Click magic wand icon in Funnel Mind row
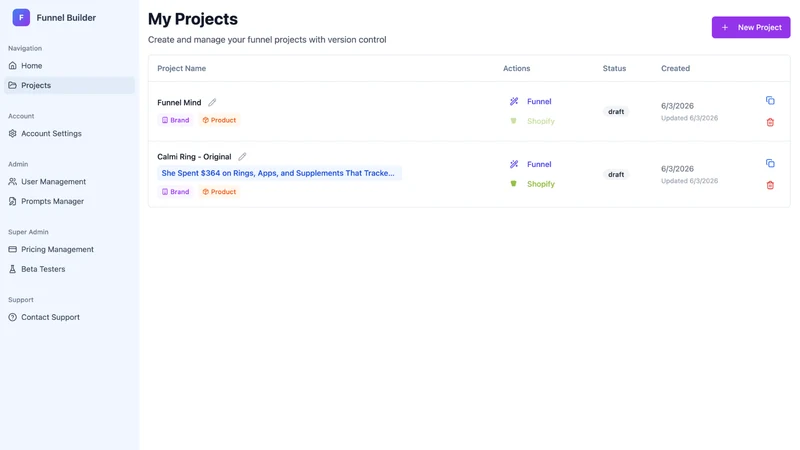This screenshot has height=450, width=800. pos(514,102)
